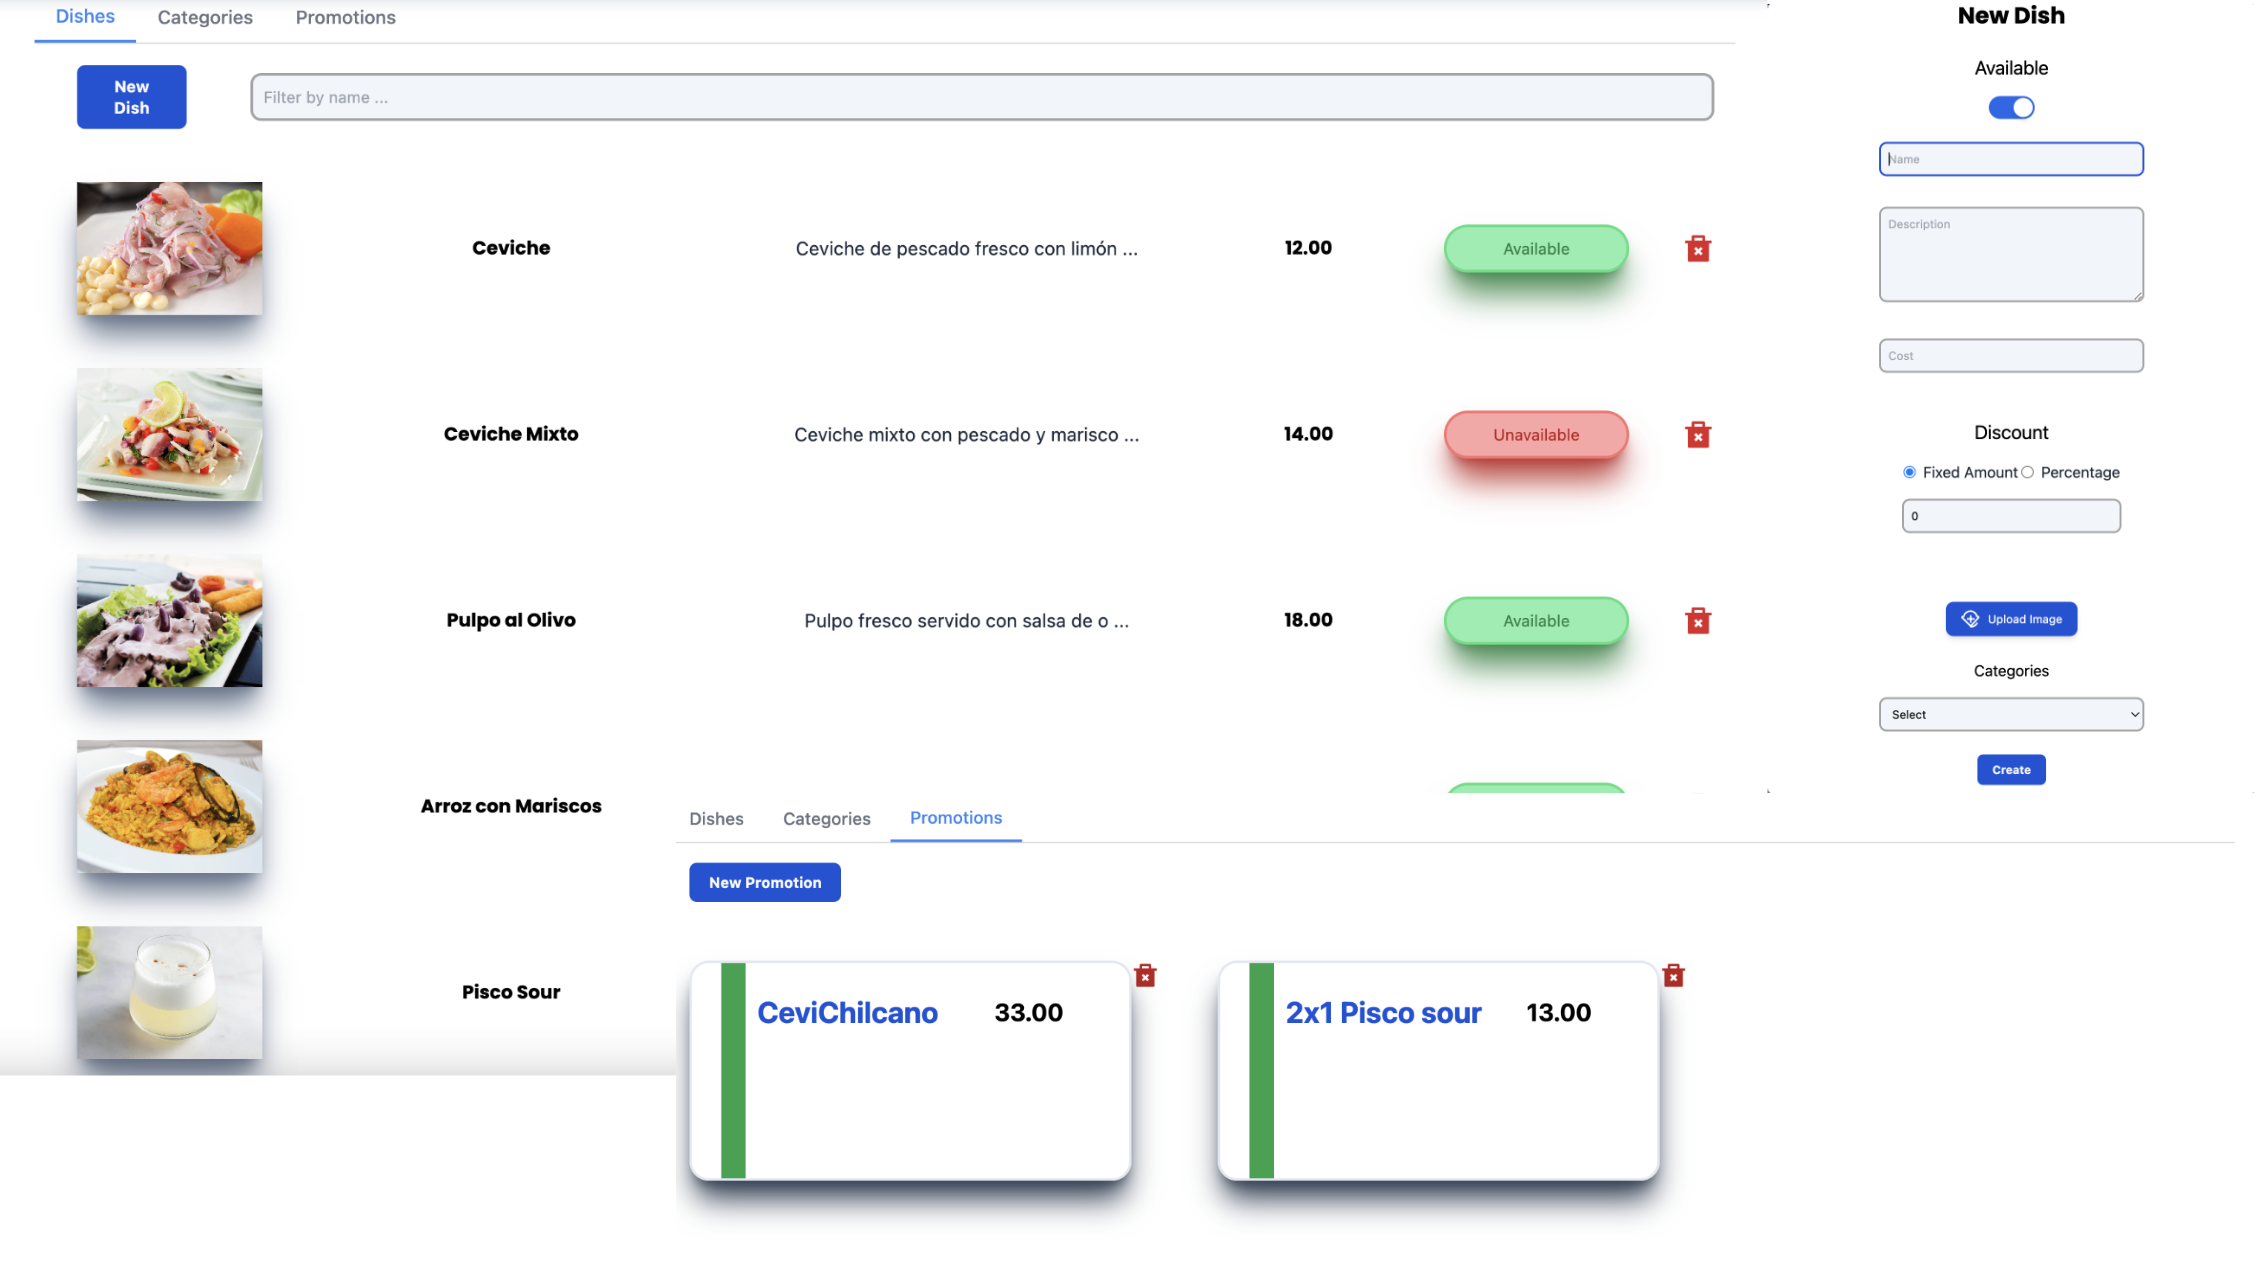
Task: Open the 2x1 Pisco sour promotion title
Action: coord(1383,1012)
